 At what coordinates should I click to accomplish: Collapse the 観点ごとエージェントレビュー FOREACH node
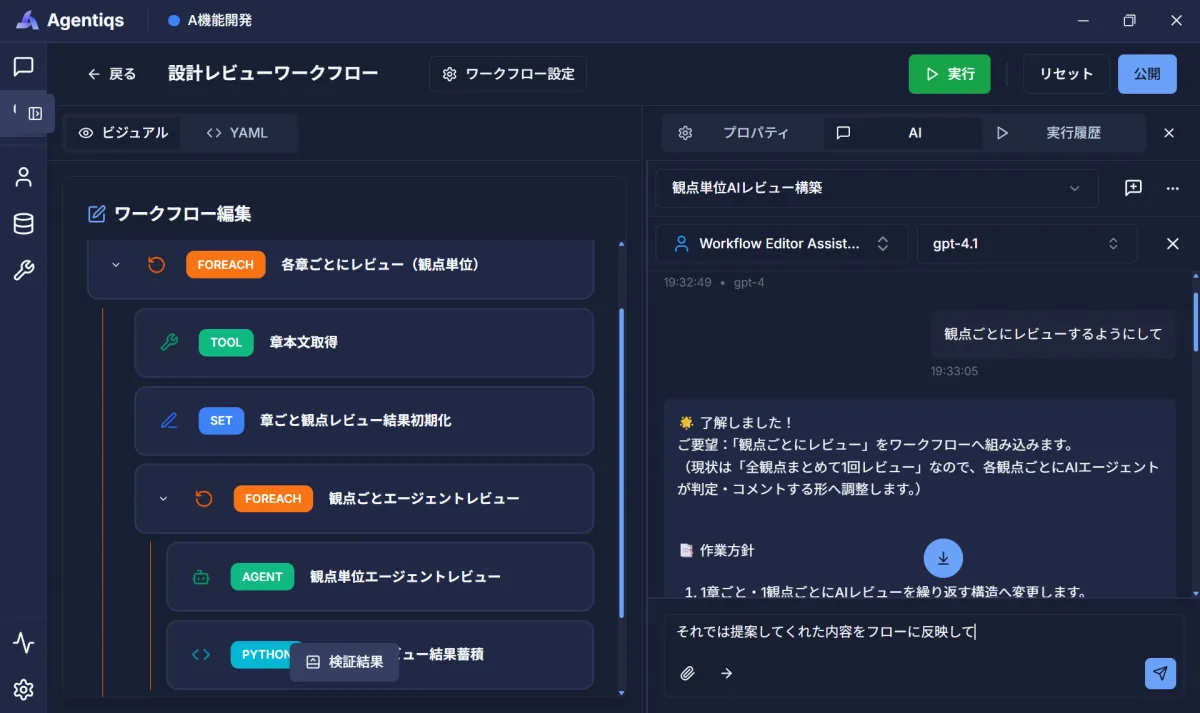(x=163, y=498)
